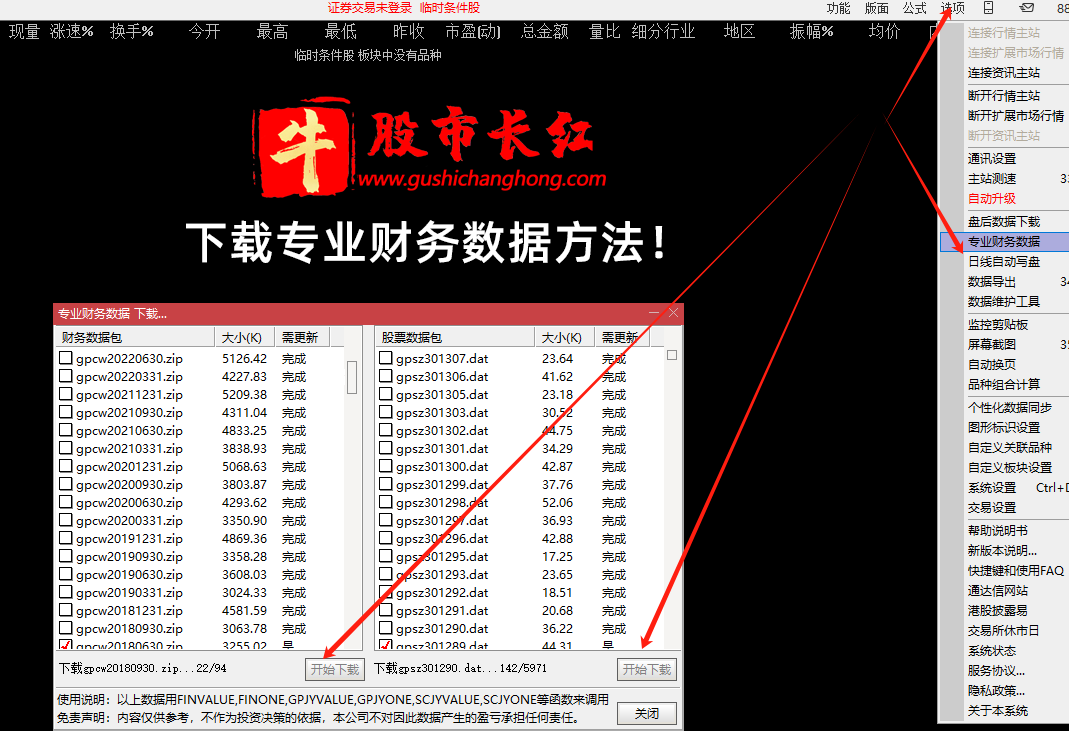Select 交易设置 menu item
The width and height of the screenshot is (1069, 731).
pyautogui.click(x=992, y=507)
